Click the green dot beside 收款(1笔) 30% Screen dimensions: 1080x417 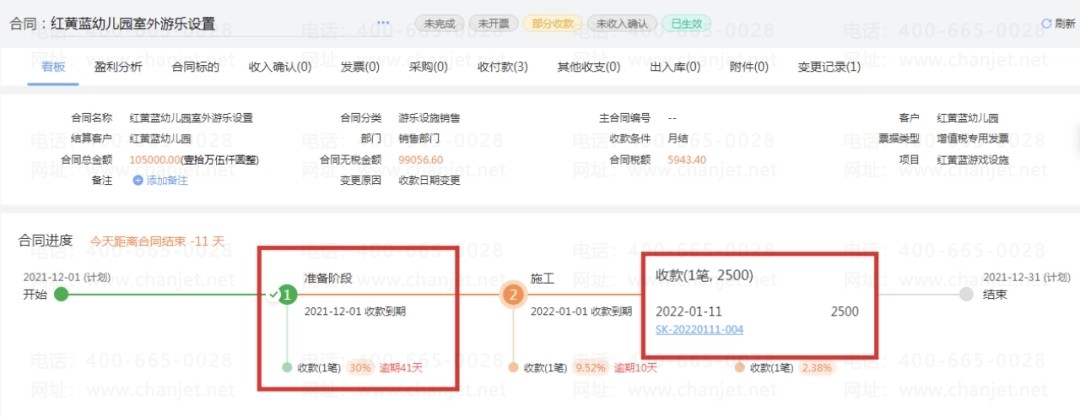click(x=287, y=367)
